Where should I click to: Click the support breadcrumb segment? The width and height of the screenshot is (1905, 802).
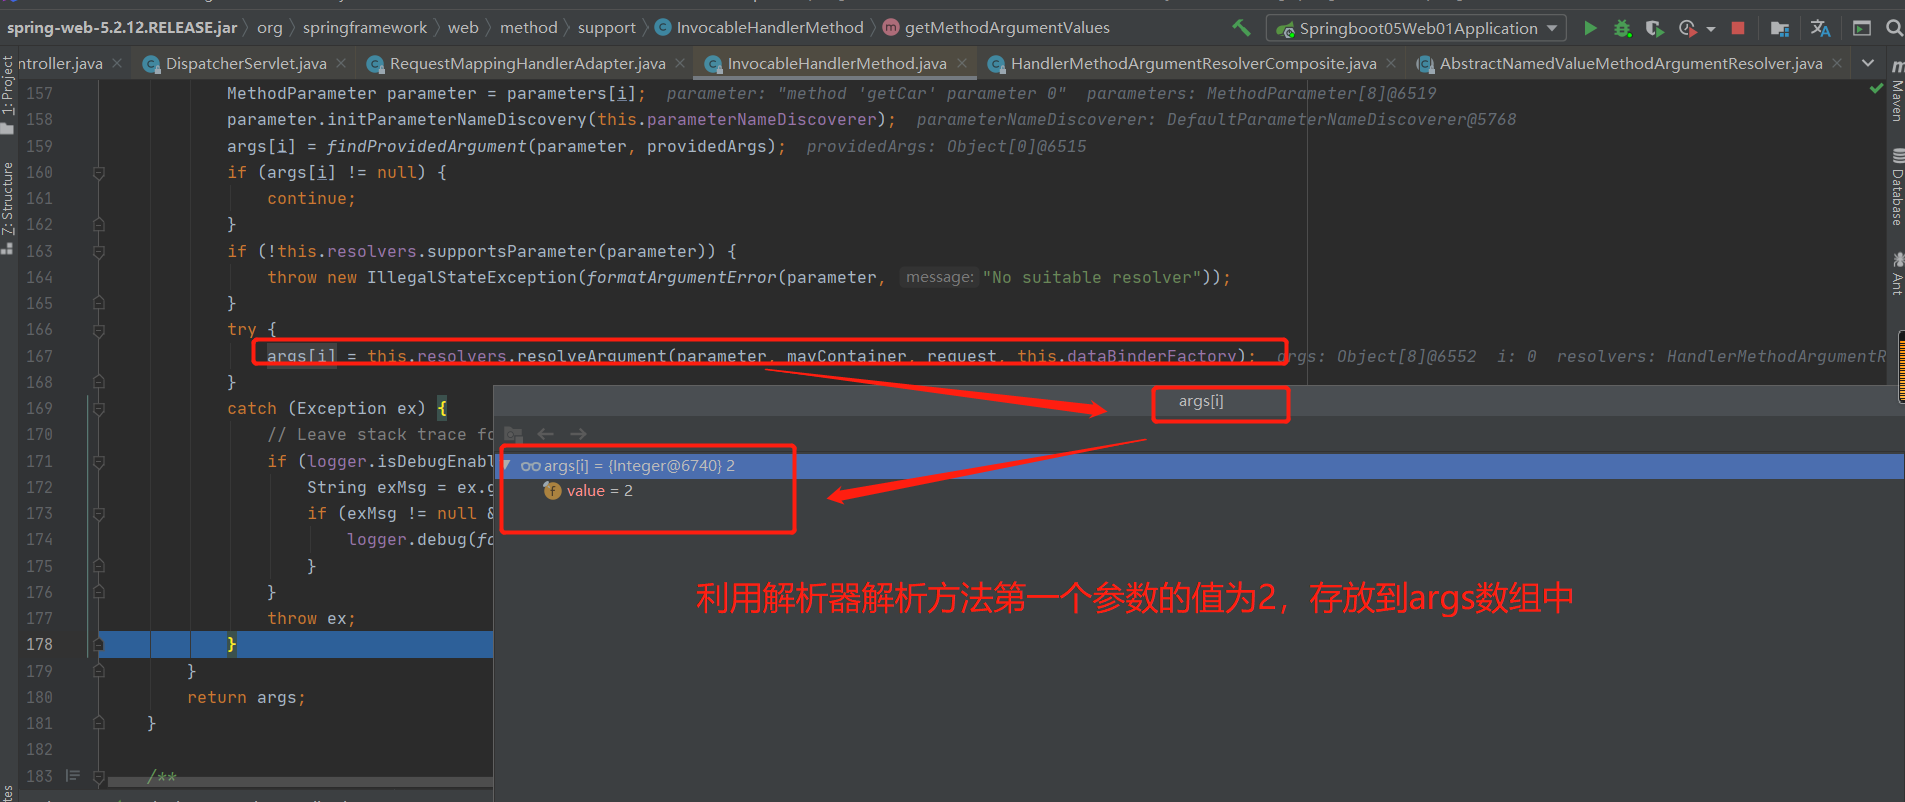(606, 28)
